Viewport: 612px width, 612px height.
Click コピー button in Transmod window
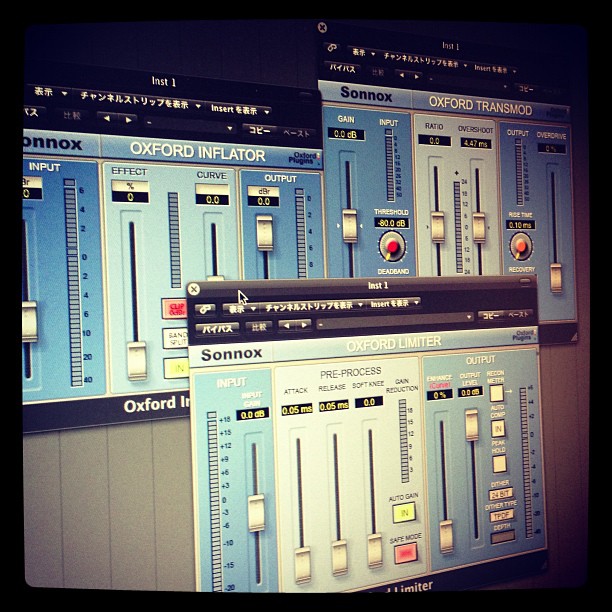click(526, 89)
